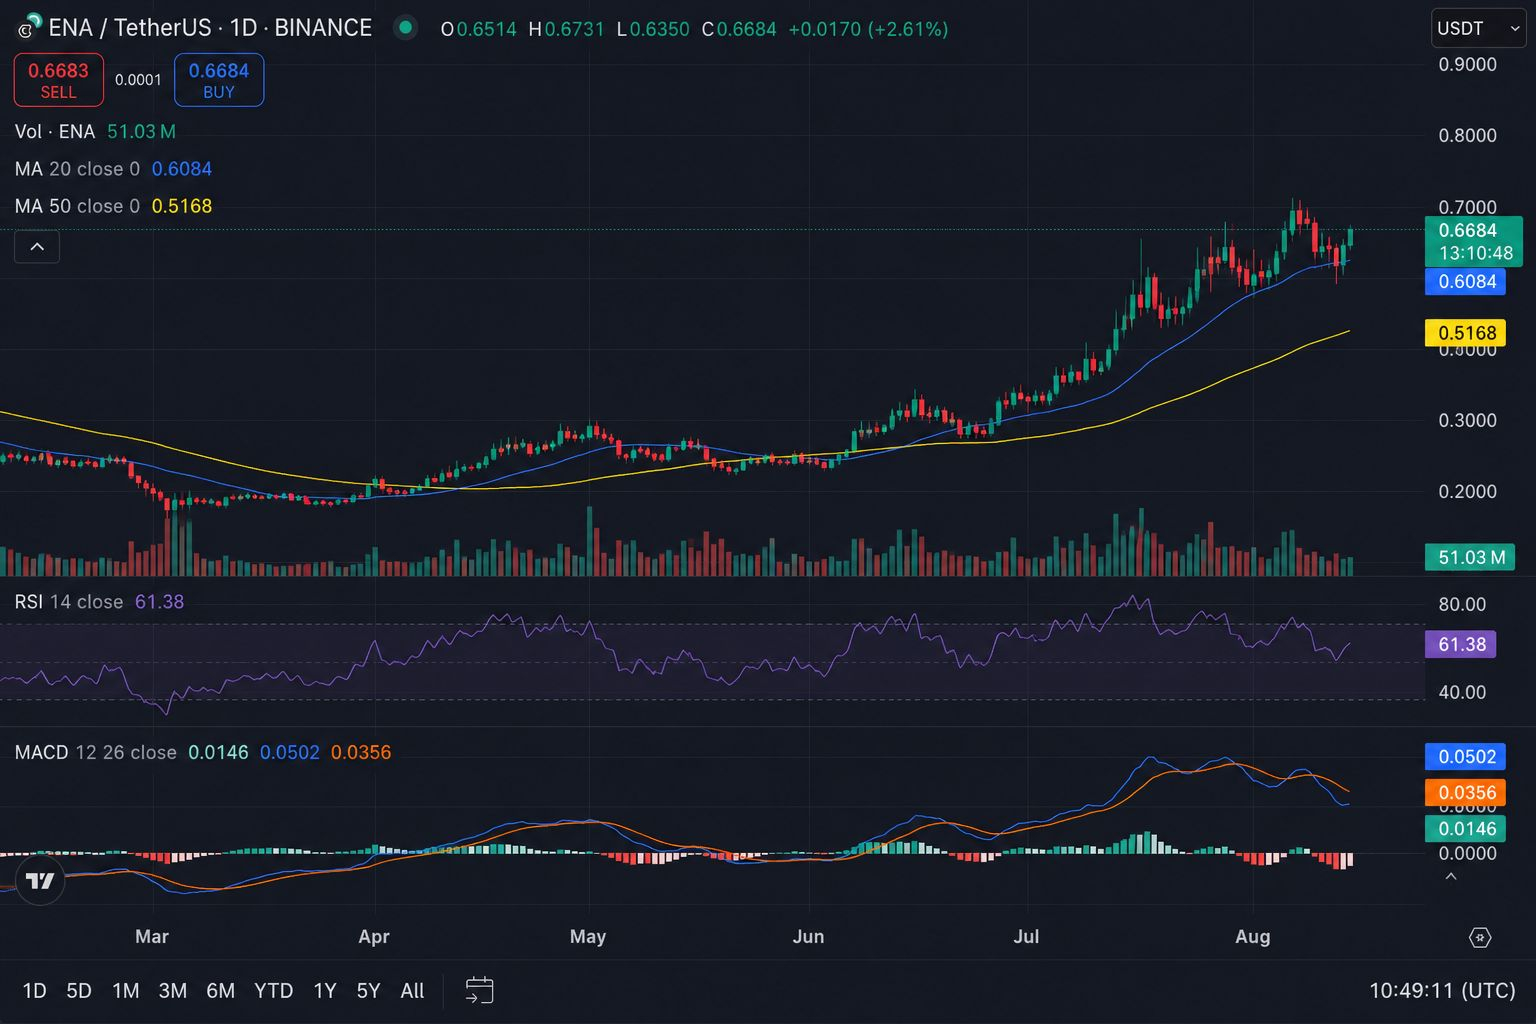
Task: Select the 5D time range
Action: [79, 990]
